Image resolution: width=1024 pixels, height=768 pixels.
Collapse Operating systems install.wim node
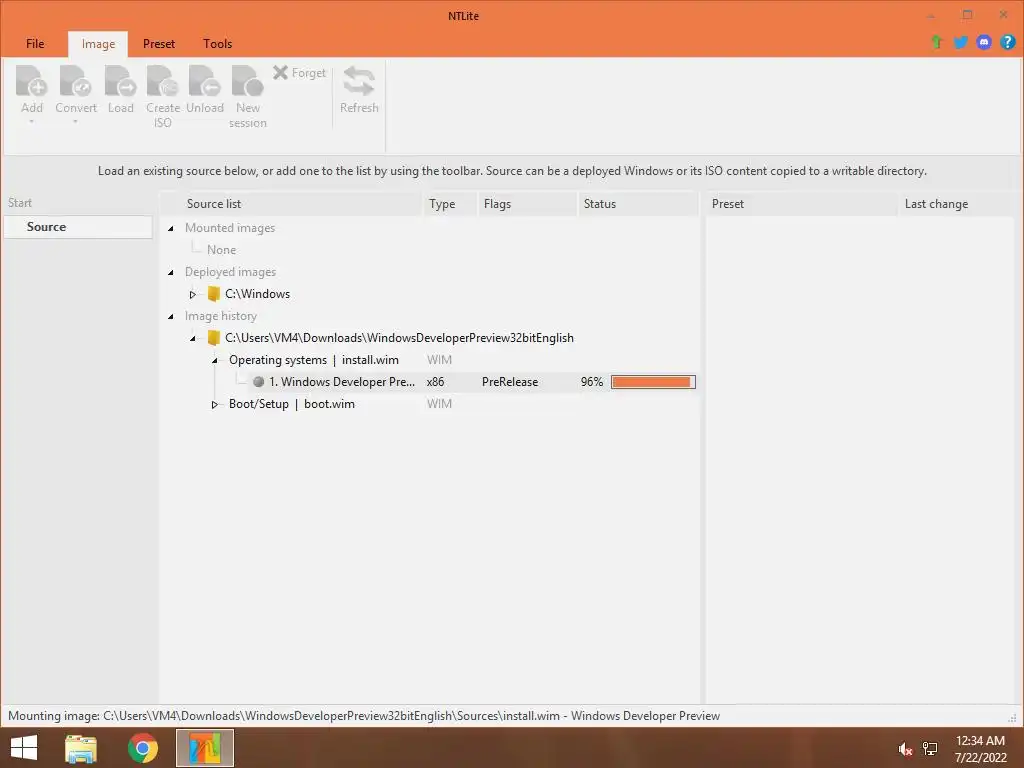pyautogui.click(x=214, y=360)
